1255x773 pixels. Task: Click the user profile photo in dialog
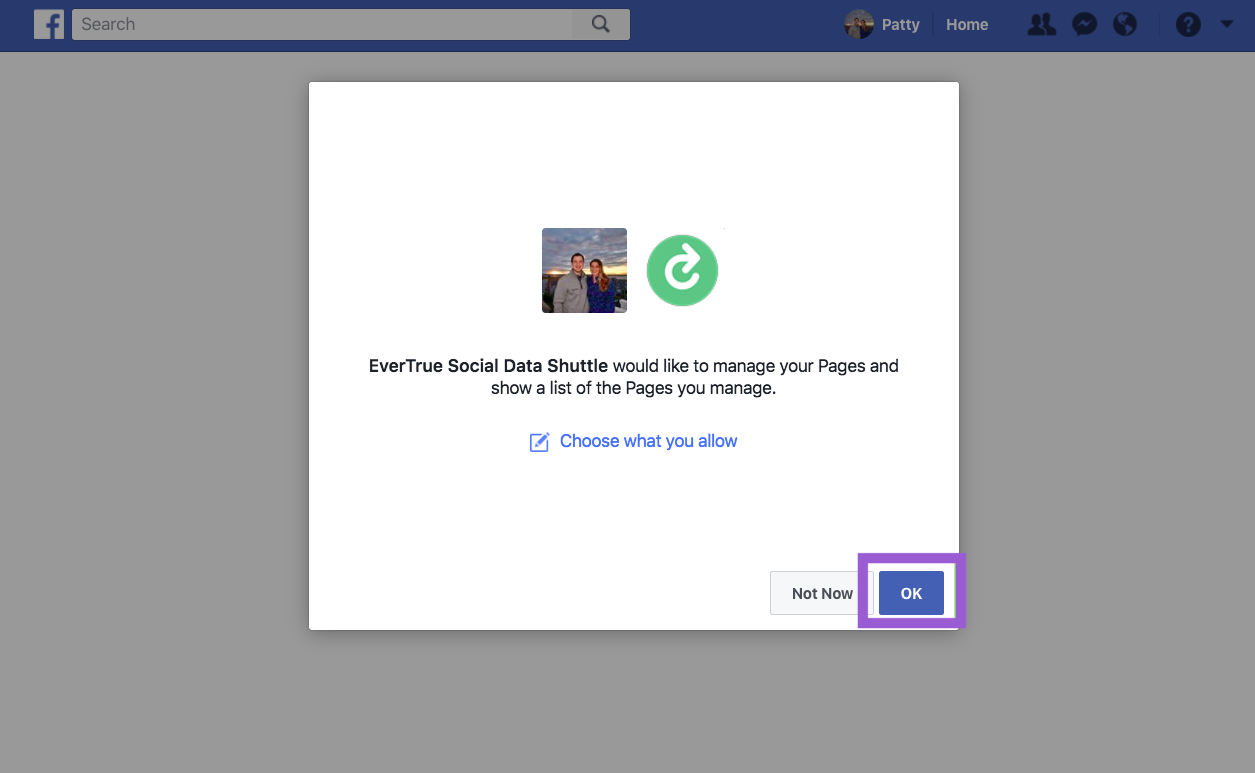584,270
